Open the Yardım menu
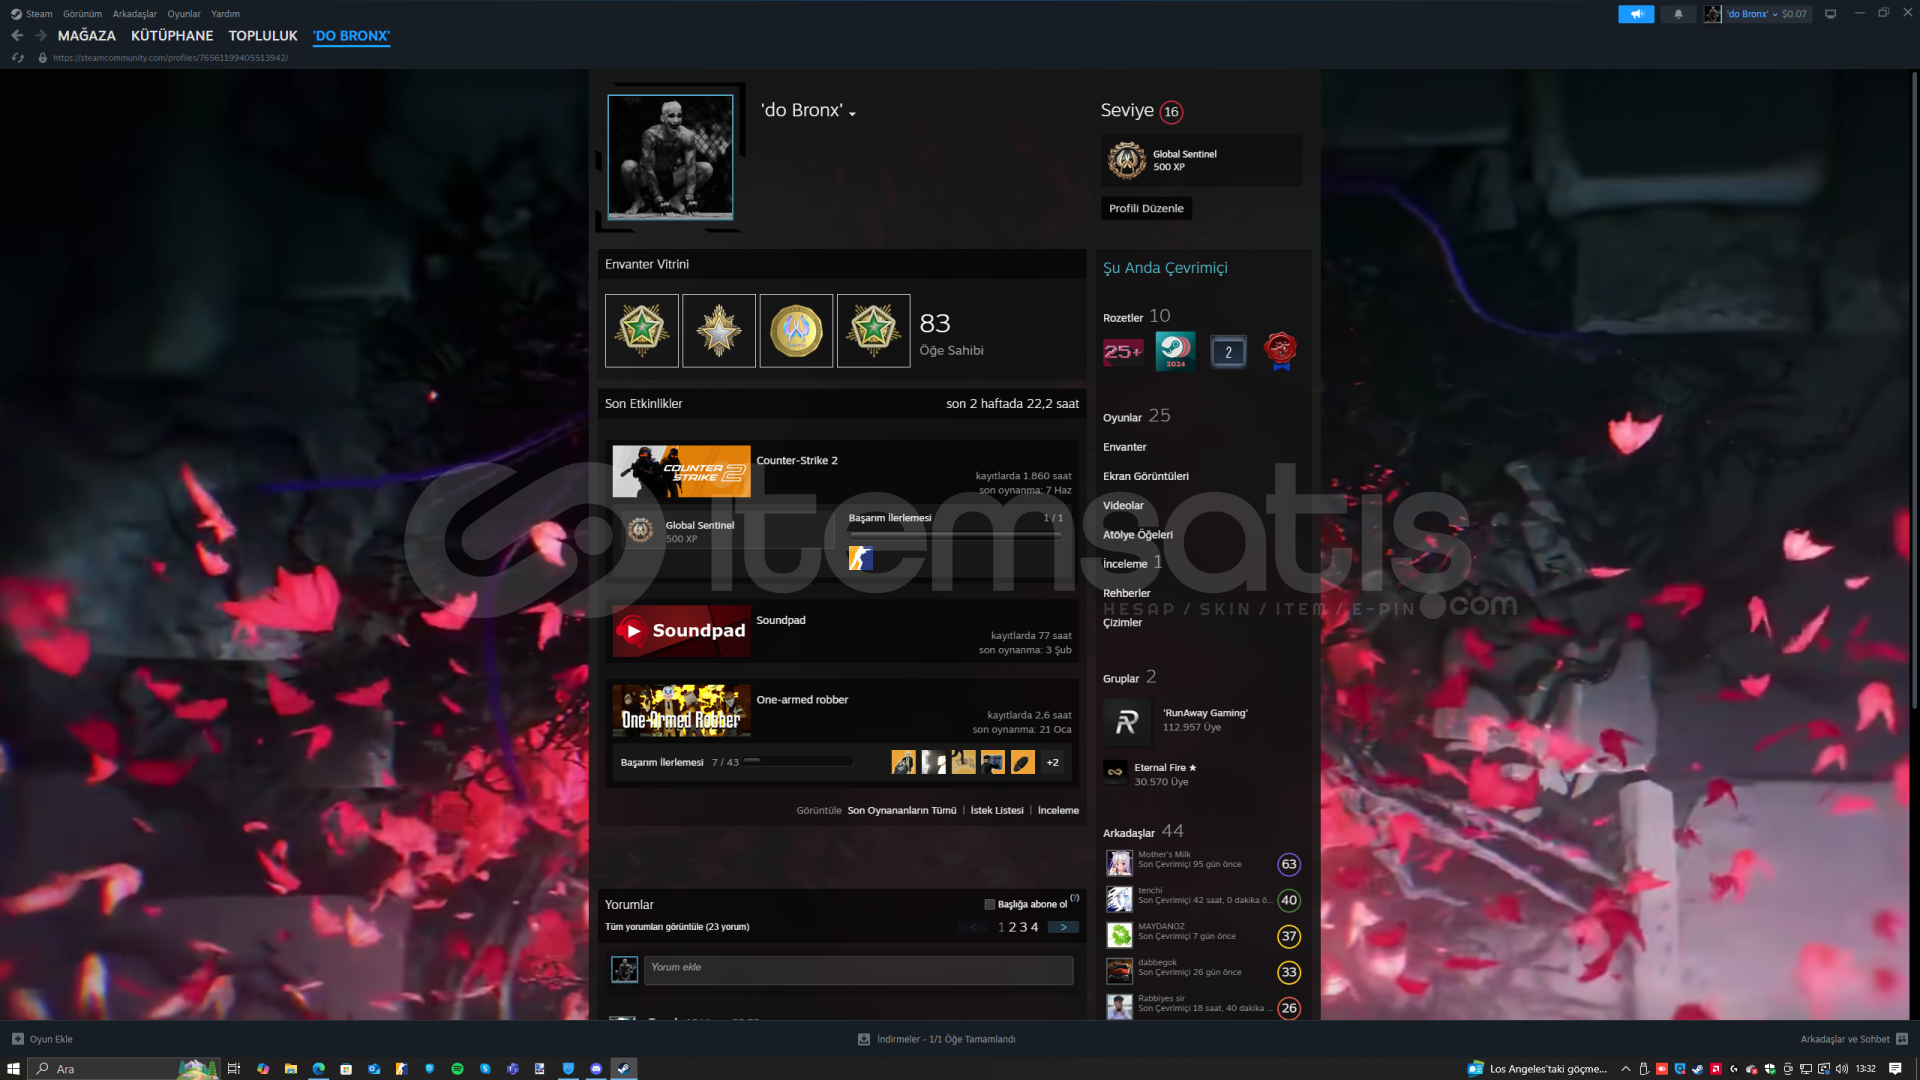The width and height of the screenshot is (1920, 1080). [225, 14]
